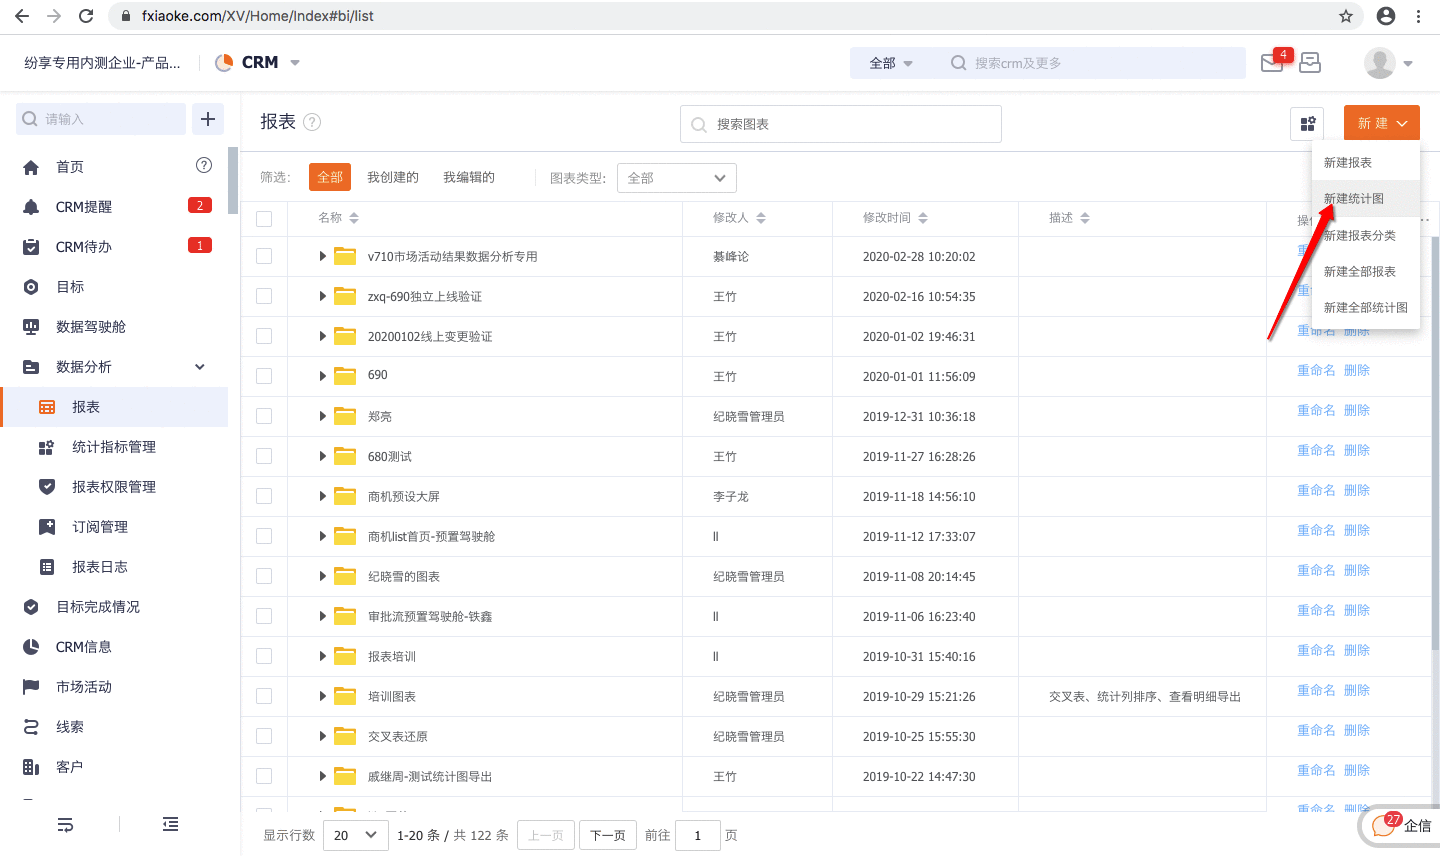Click the browser back arrow
Screen dimensions: 1440x857
point(22,16)
